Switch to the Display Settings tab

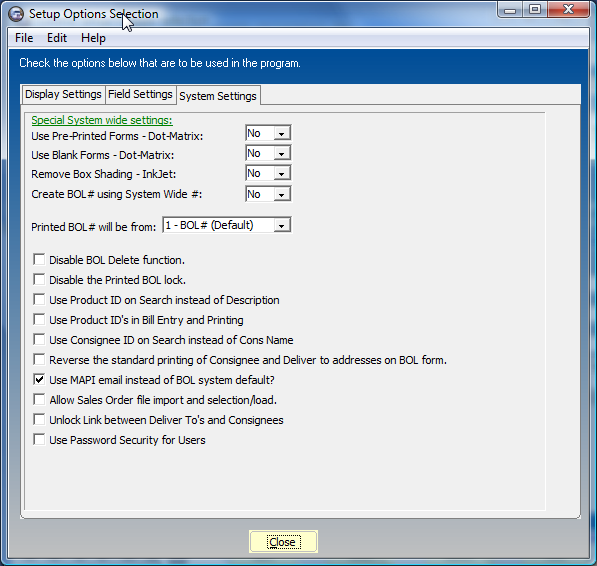tap(63, 94)
